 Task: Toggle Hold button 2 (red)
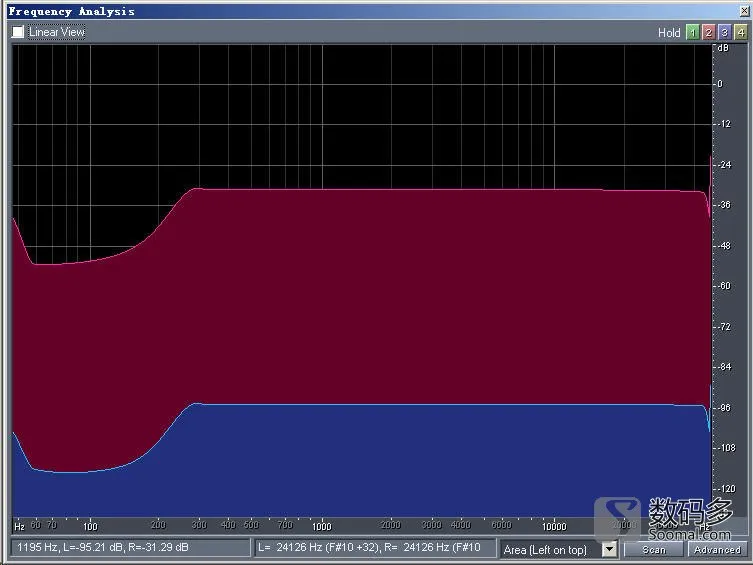[x=708, y=33]
